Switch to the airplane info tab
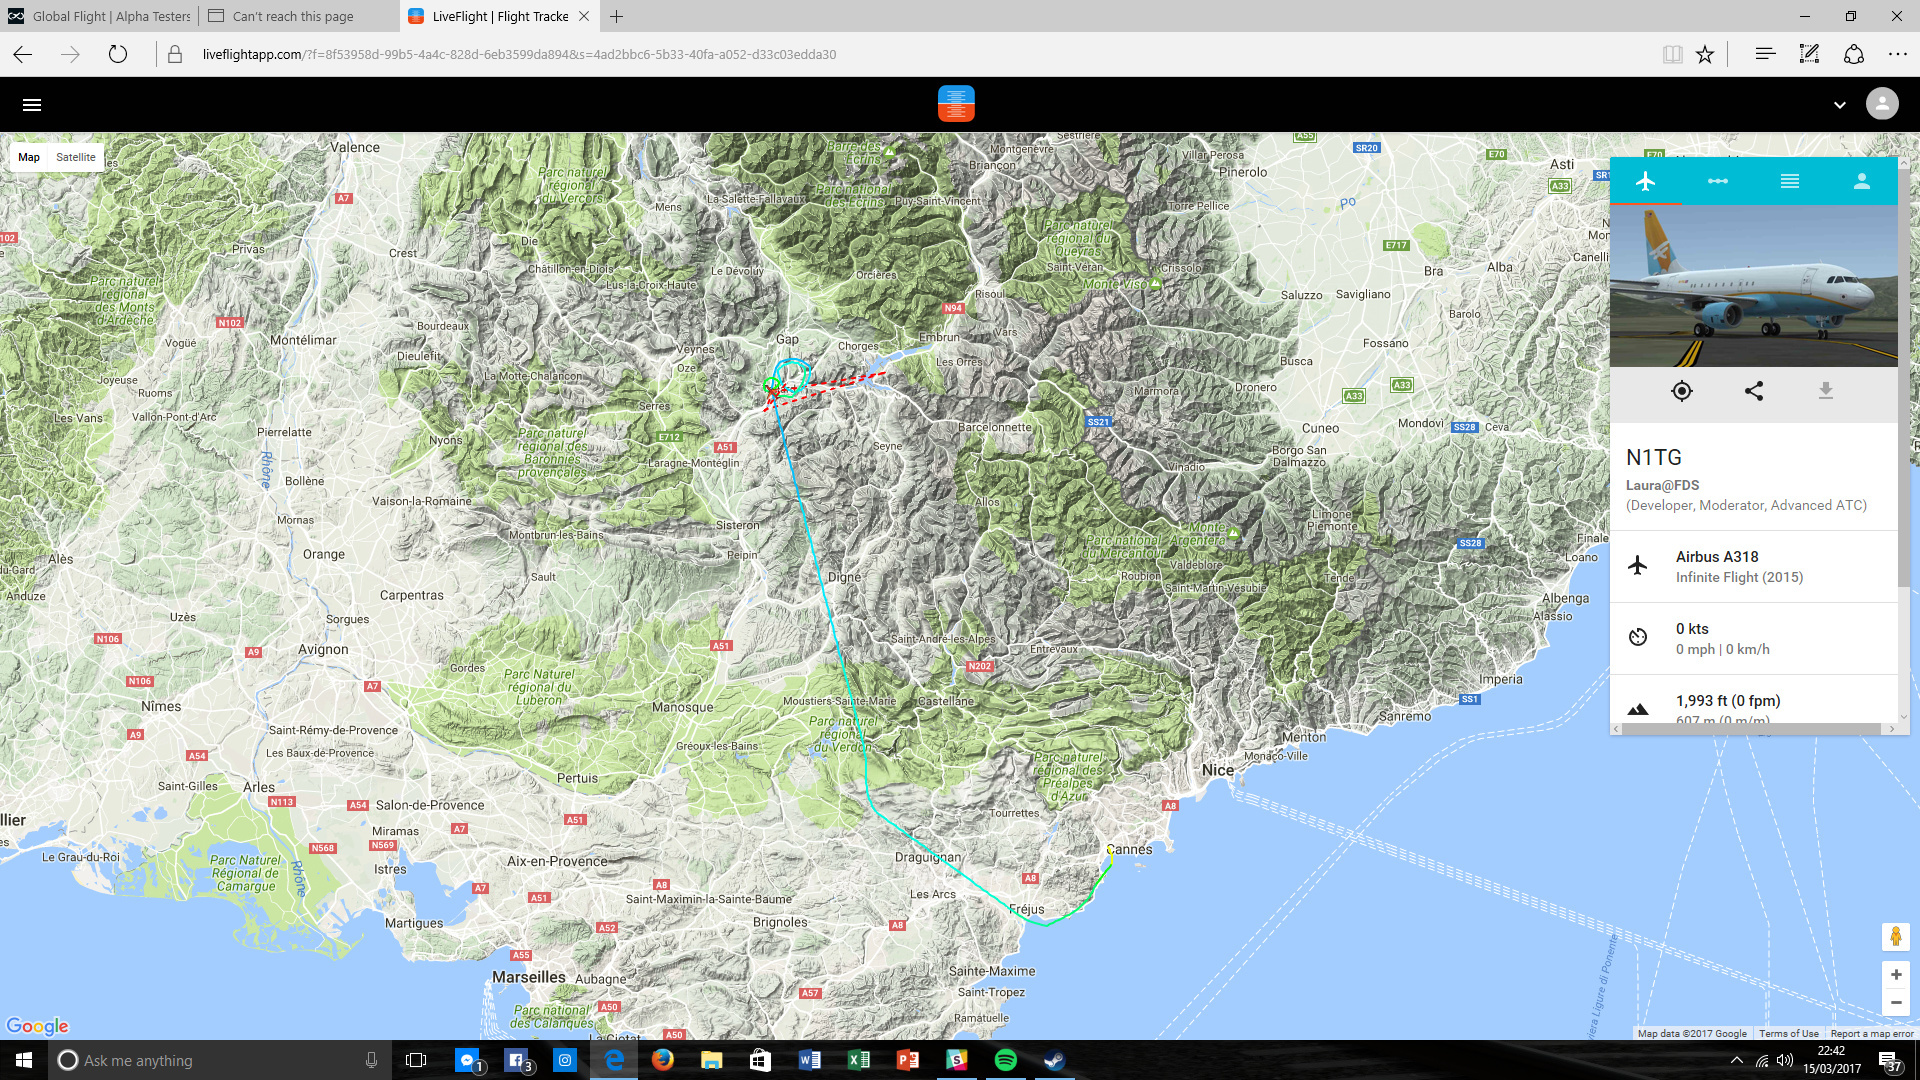 pyautogui.click(x=1645, y=181)
